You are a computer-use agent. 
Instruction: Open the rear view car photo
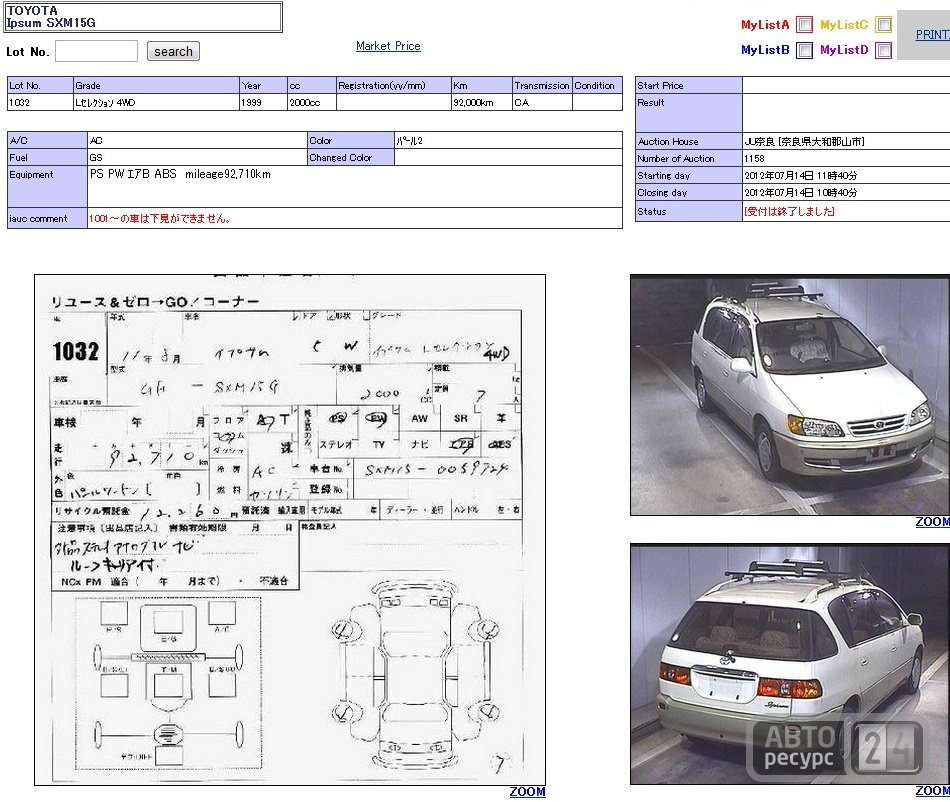point(790,664)
